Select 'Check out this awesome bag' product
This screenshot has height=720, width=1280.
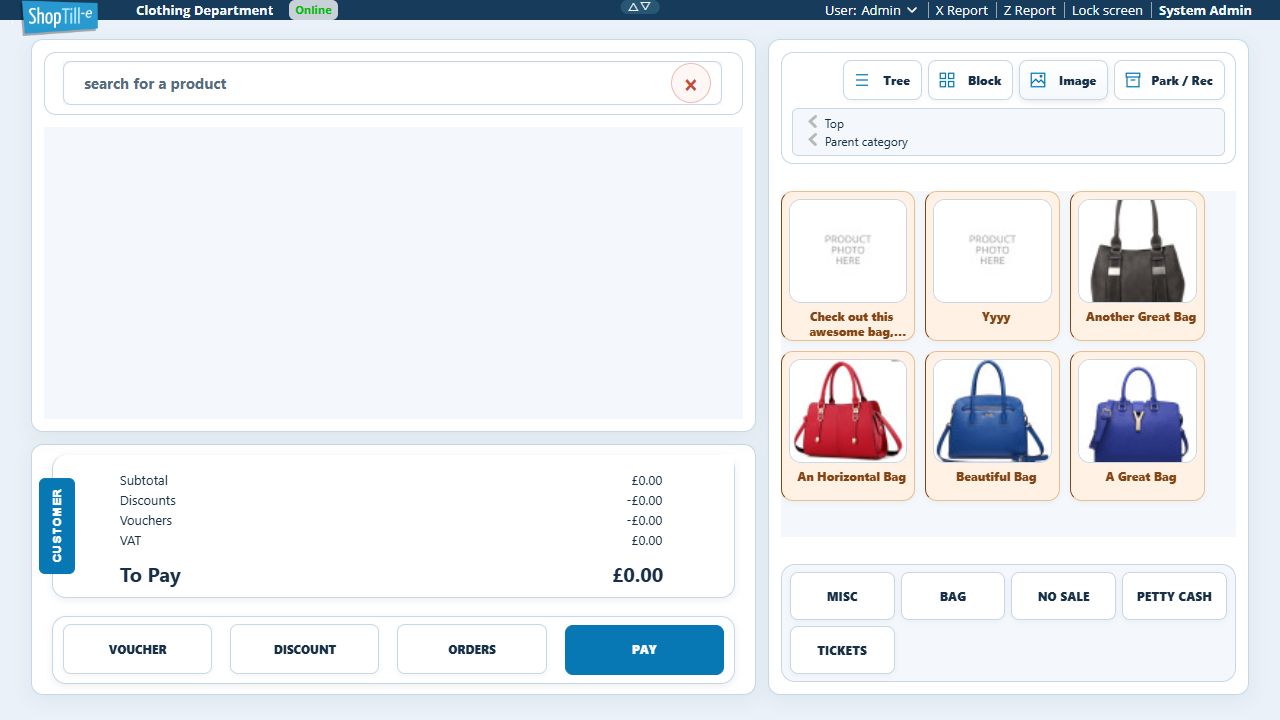[x=848, y=266]
